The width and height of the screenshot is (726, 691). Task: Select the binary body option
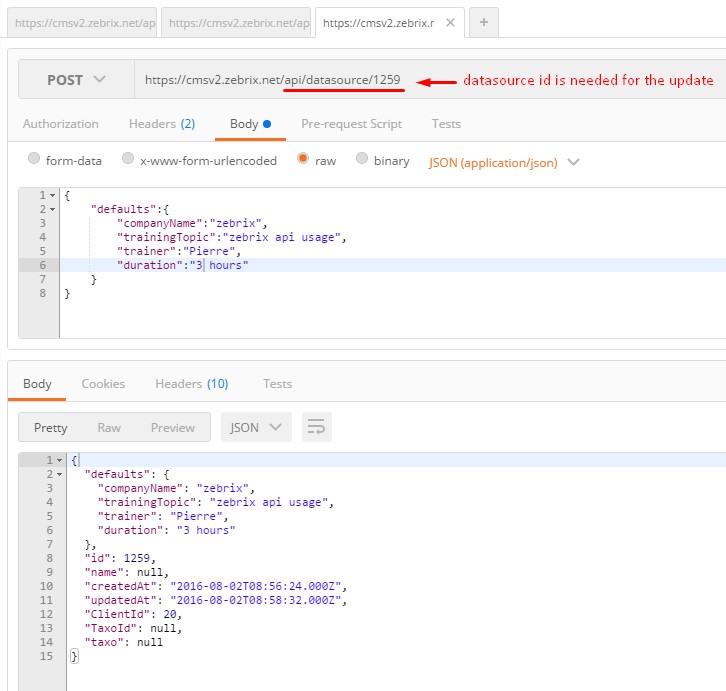pyautogui.click(x=362, y=160)
